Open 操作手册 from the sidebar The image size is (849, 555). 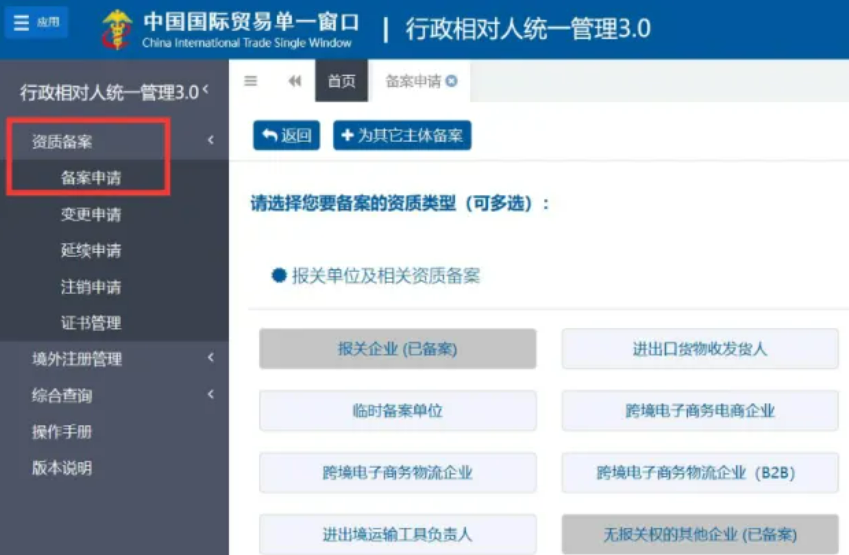click(62, 431)
